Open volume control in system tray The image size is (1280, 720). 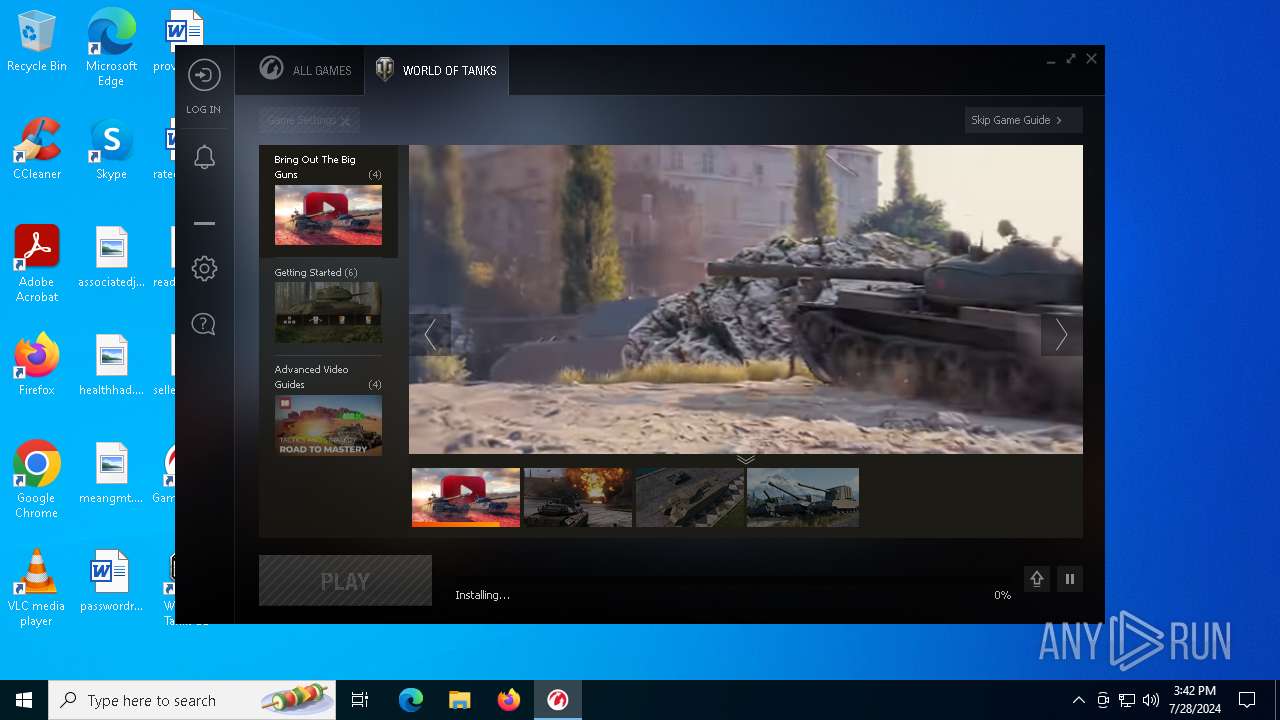(1151, 700)
